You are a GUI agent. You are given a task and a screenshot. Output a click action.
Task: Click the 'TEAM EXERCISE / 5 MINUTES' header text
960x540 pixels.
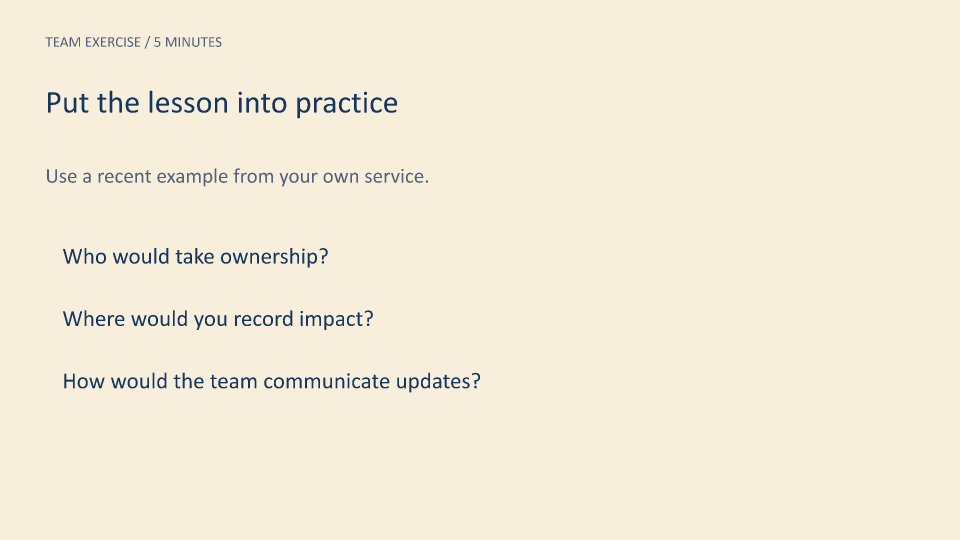point(133,42)
